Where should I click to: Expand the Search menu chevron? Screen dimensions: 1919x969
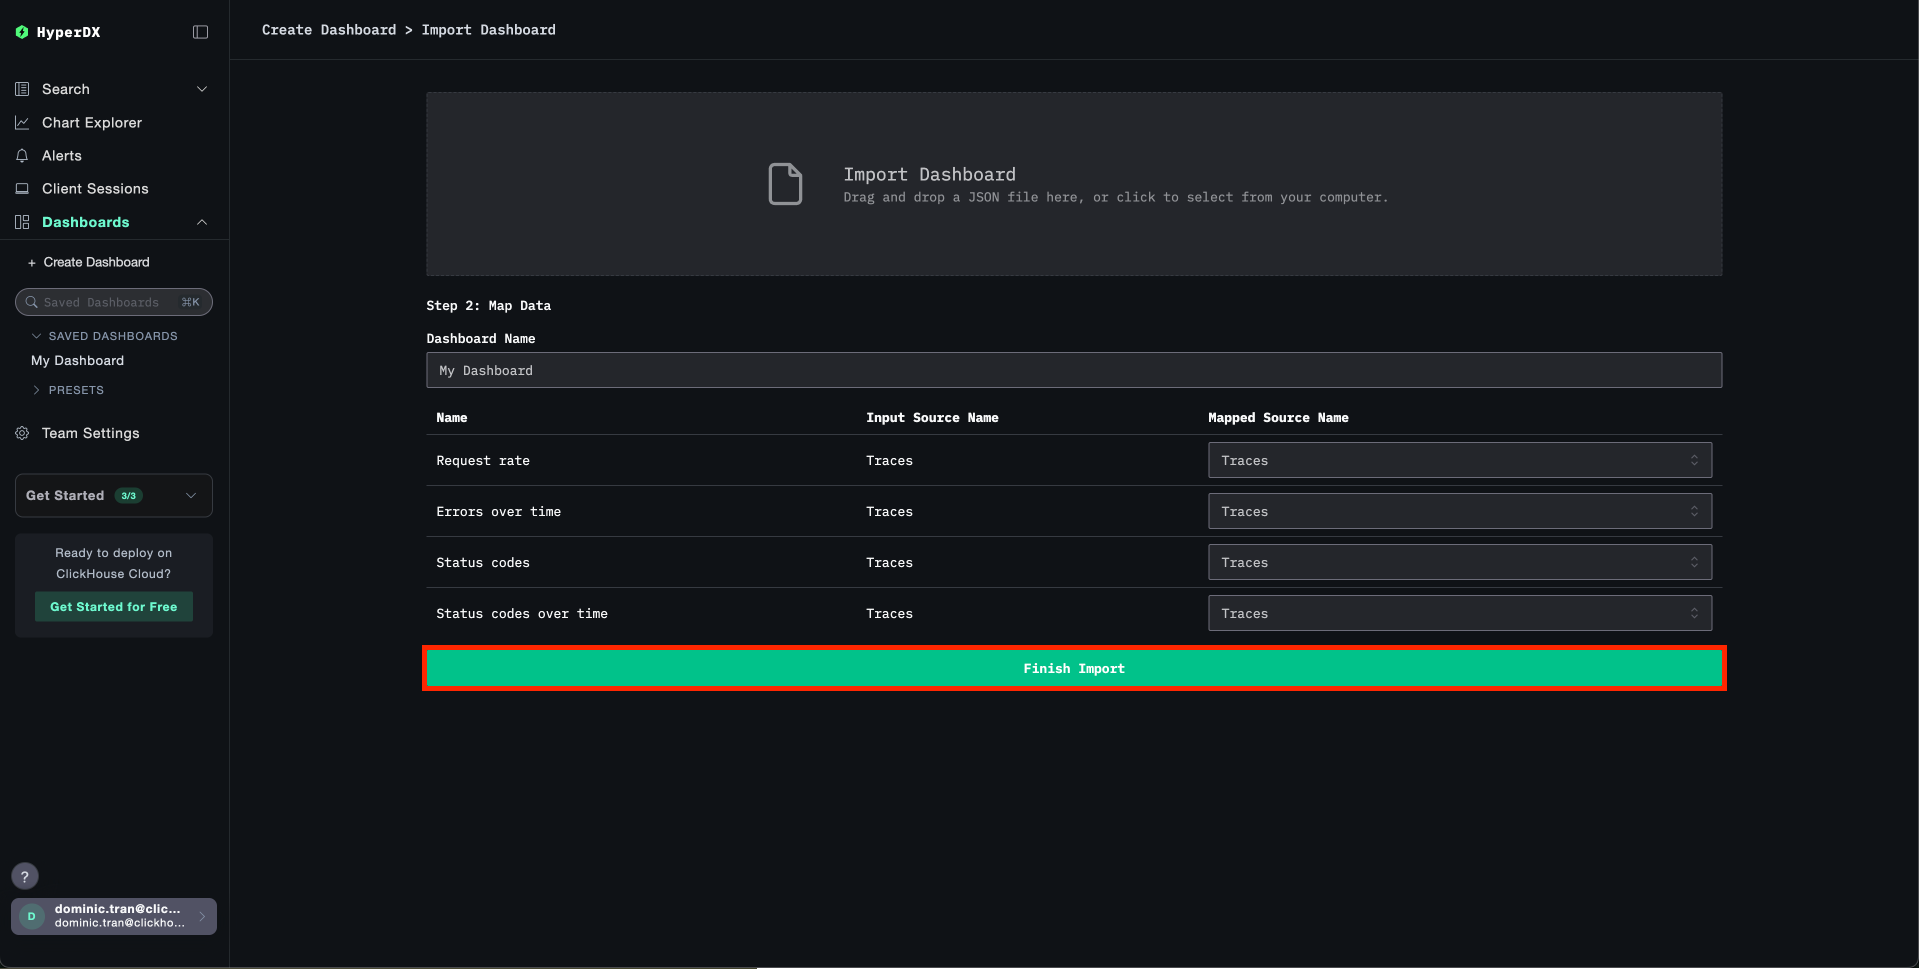[x=202, y=89]
